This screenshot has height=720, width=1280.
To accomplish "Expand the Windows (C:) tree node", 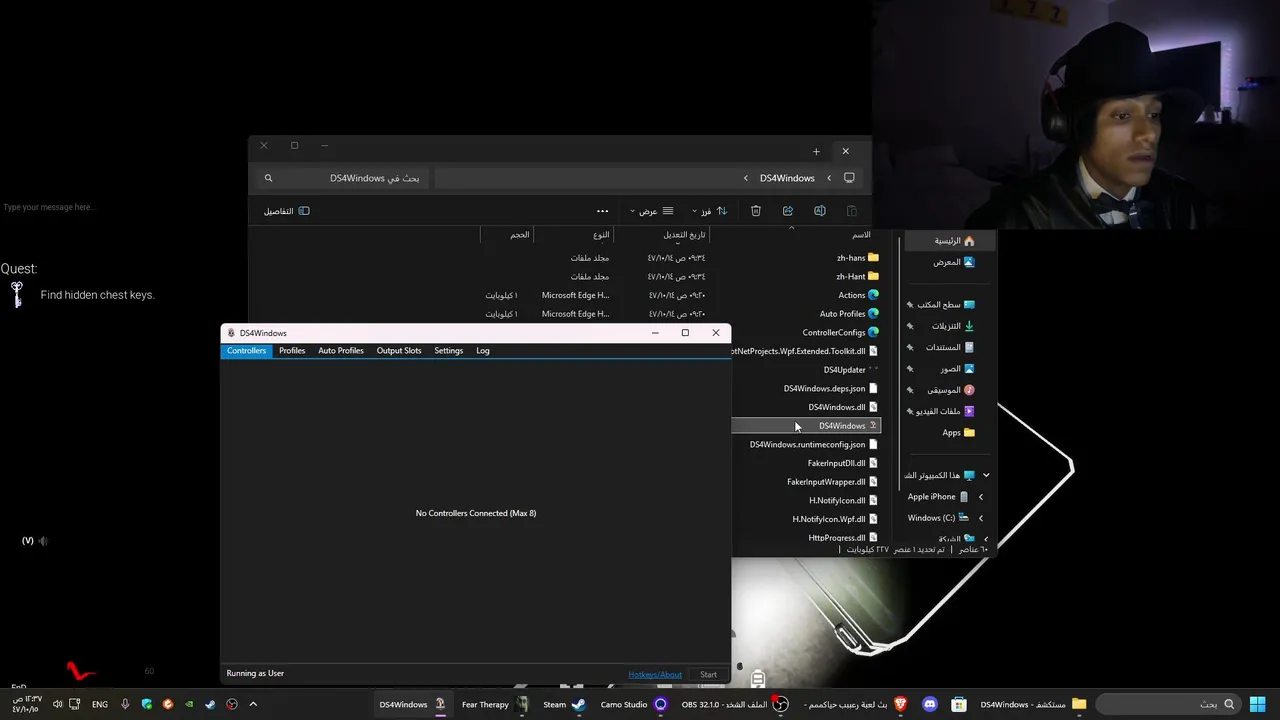I will (x=981, y=518).
